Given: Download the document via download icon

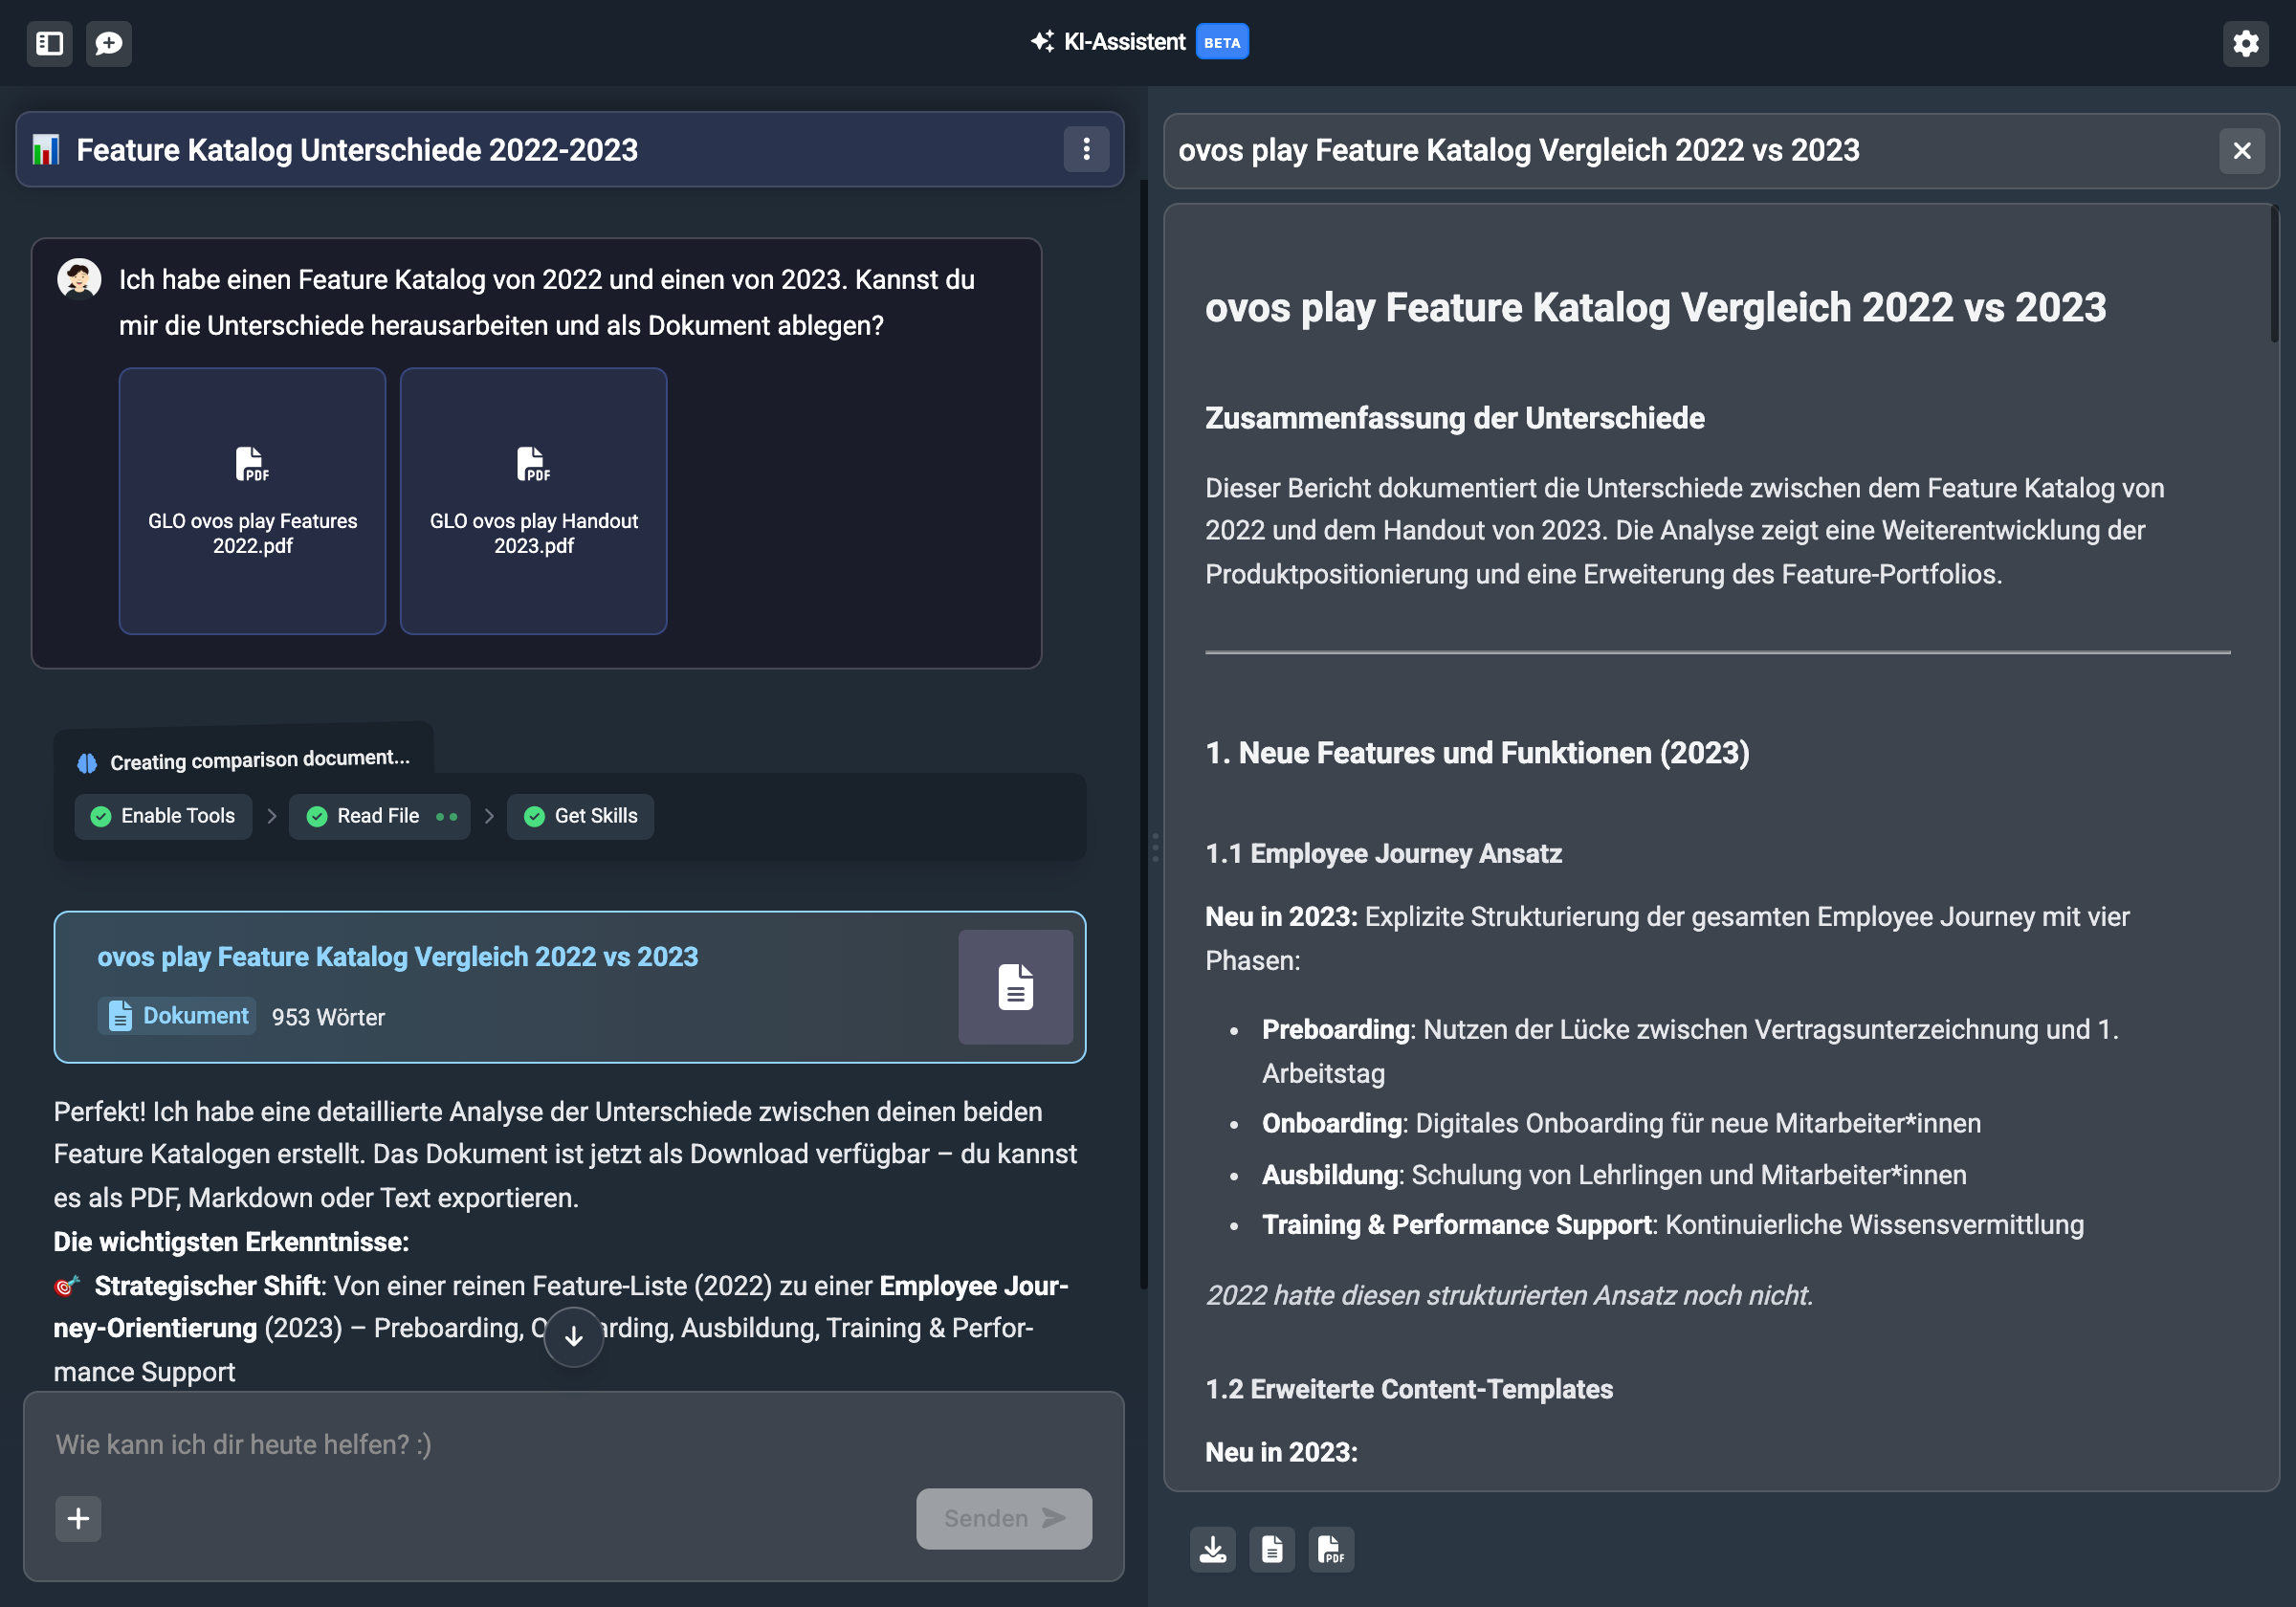Looking at the screenshot, I should (x=1212, y=1549).
